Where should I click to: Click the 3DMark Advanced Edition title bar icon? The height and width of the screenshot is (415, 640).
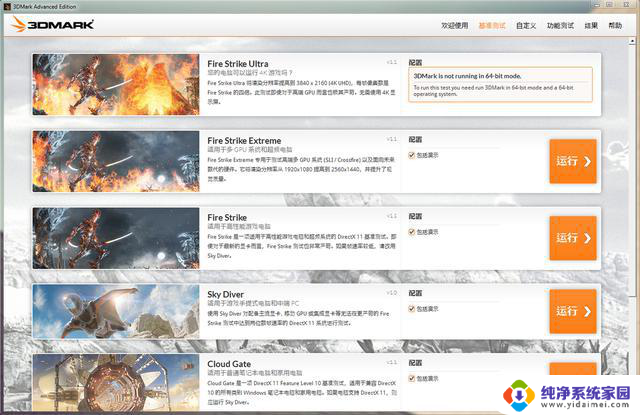pos(7,7)
